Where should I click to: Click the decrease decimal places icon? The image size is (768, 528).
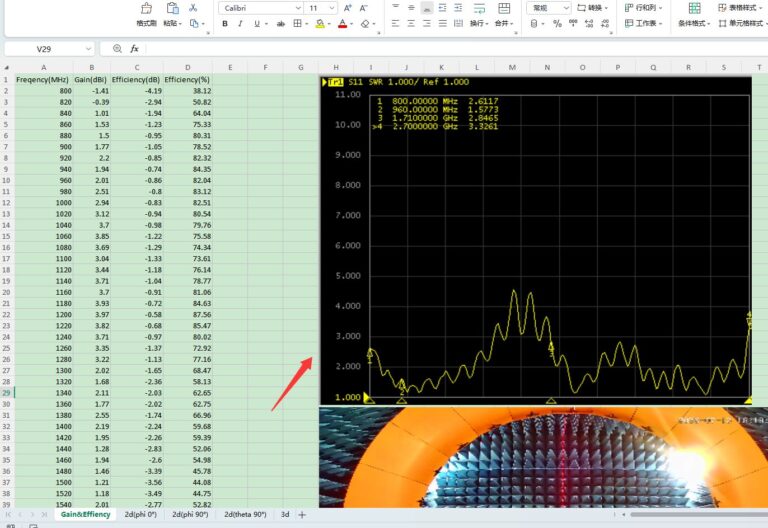tap(605, 23)
